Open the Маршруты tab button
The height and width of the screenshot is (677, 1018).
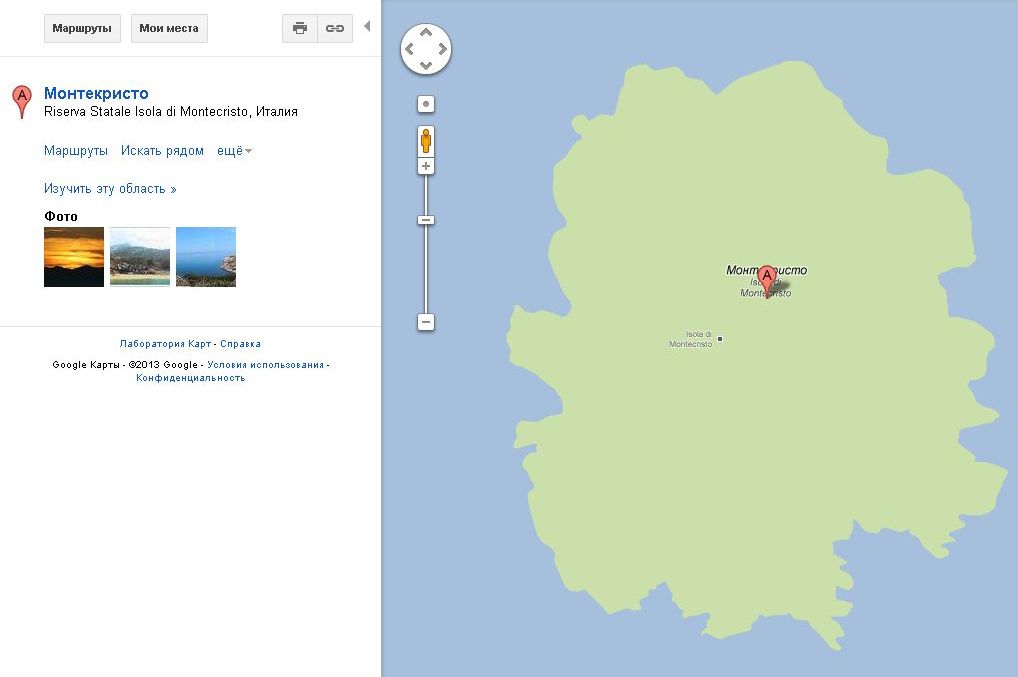82,29
